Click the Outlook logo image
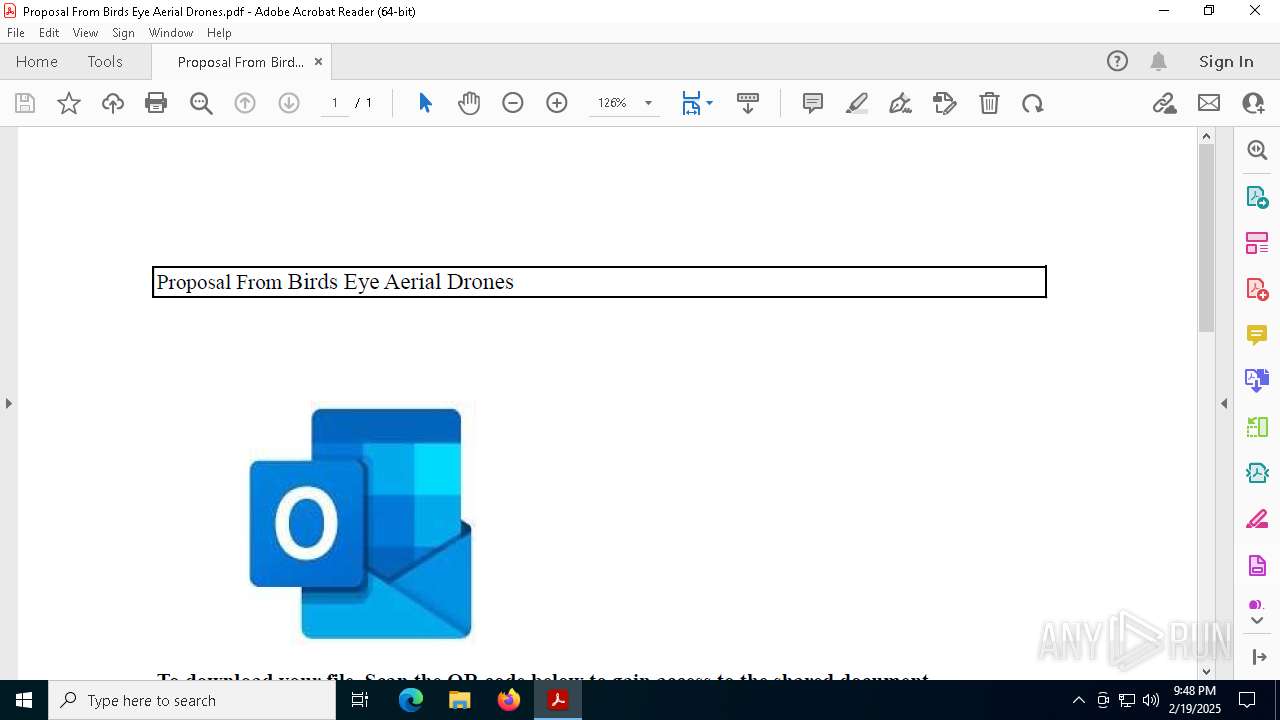 point(360,523)
